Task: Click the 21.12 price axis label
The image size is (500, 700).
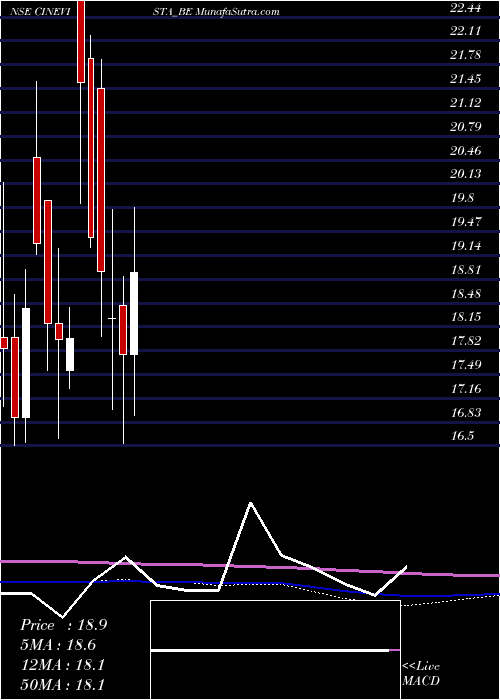Action: coord(466,103)
